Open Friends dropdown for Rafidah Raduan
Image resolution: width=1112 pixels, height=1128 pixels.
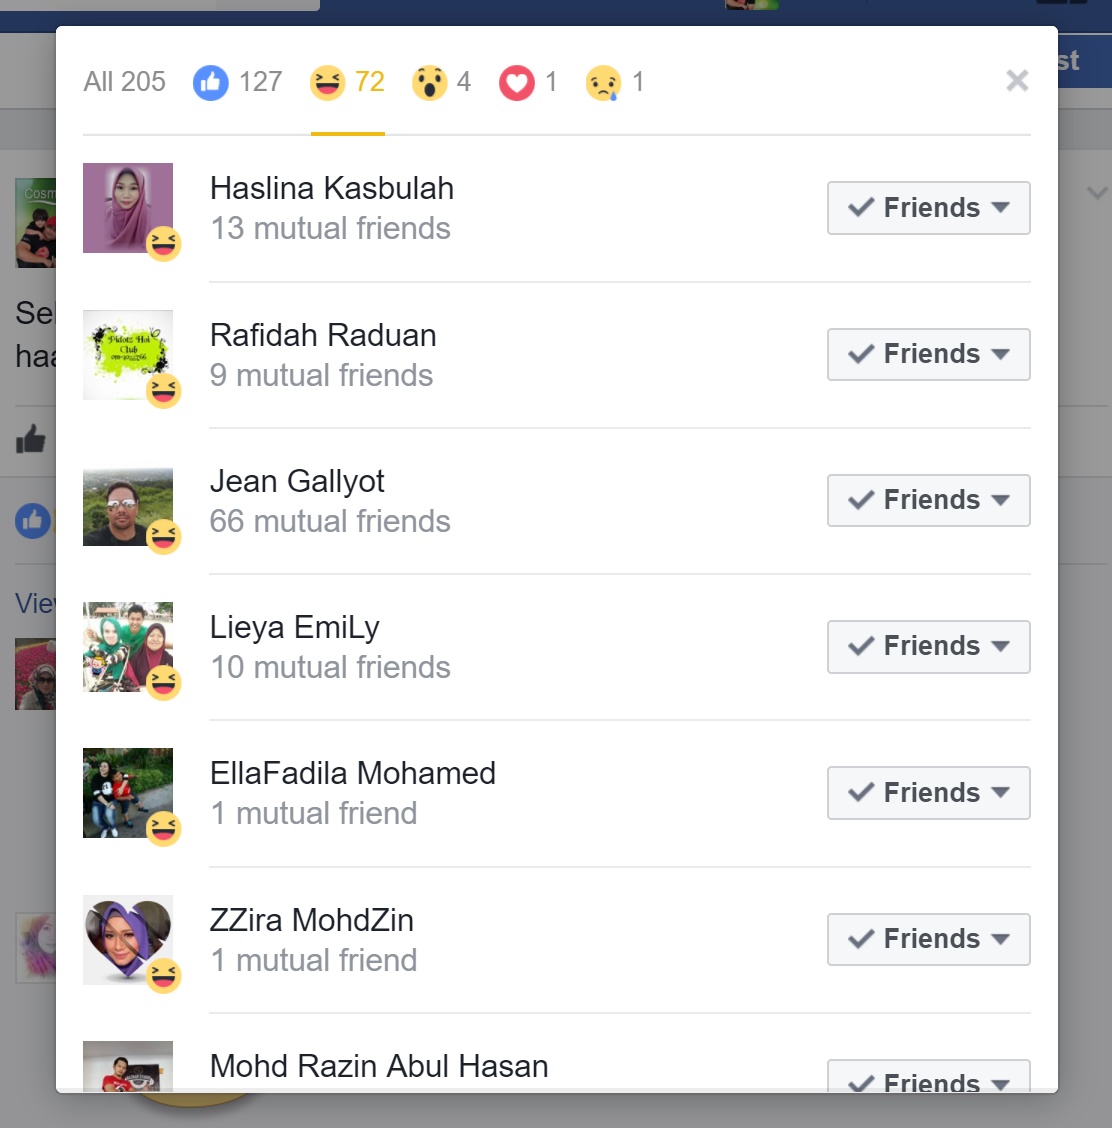pyautogui.click(x=929, y=354)
